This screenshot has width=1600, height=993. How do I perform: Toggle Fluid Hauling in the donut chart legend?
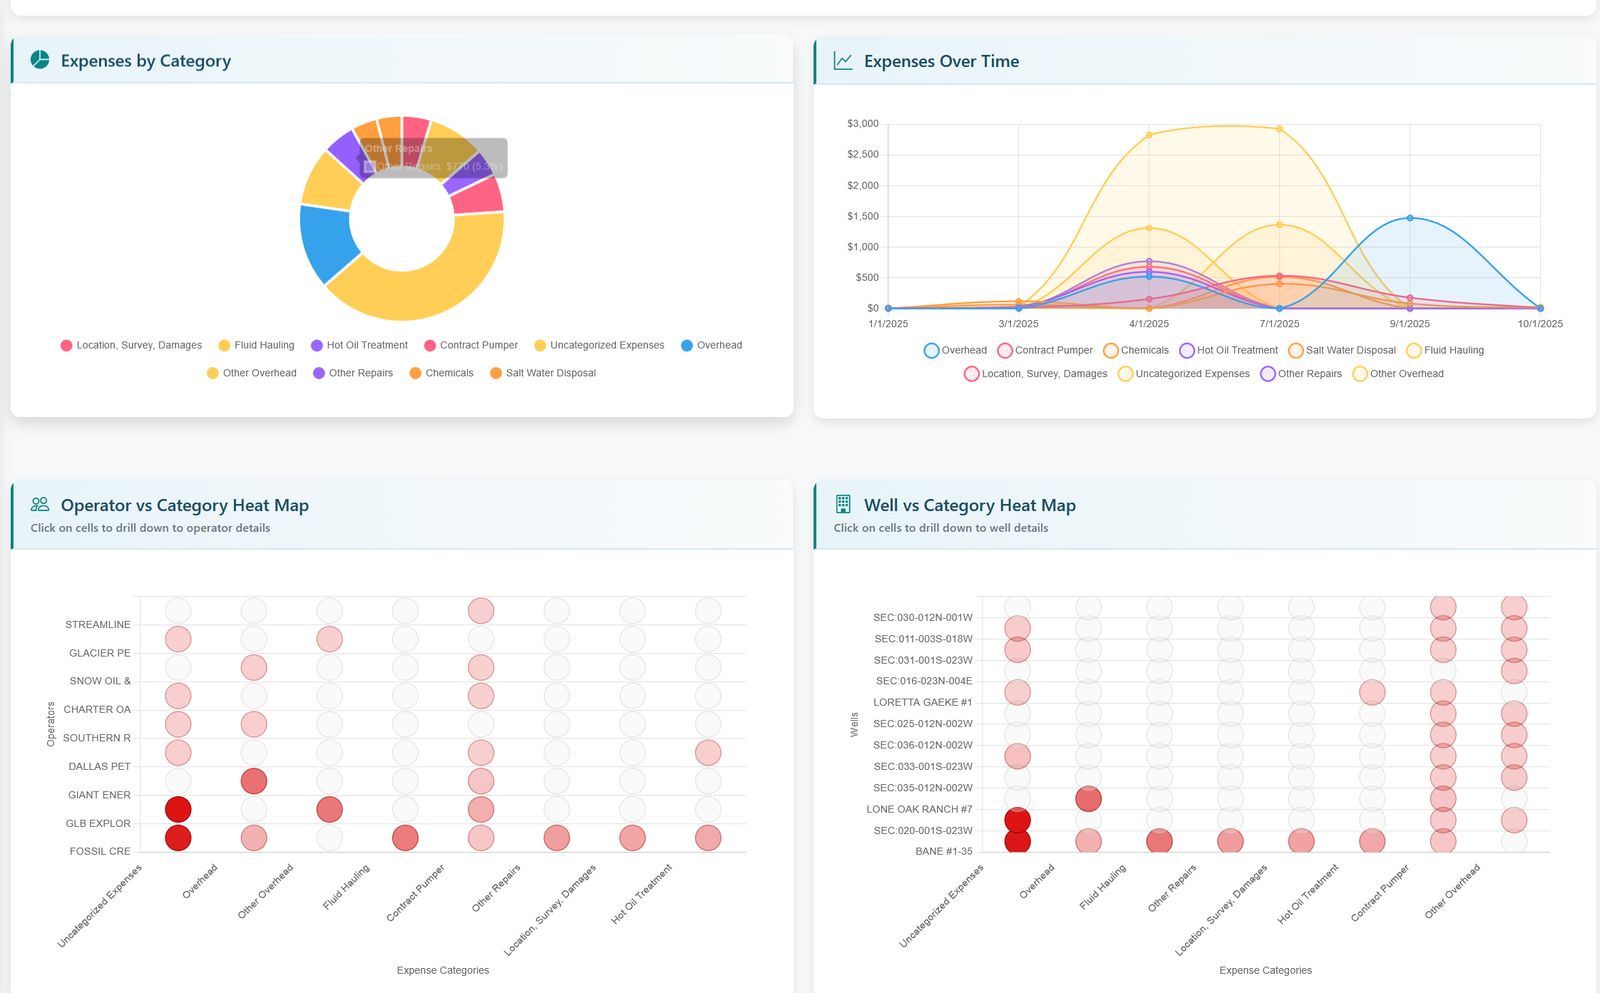[256, 345]
